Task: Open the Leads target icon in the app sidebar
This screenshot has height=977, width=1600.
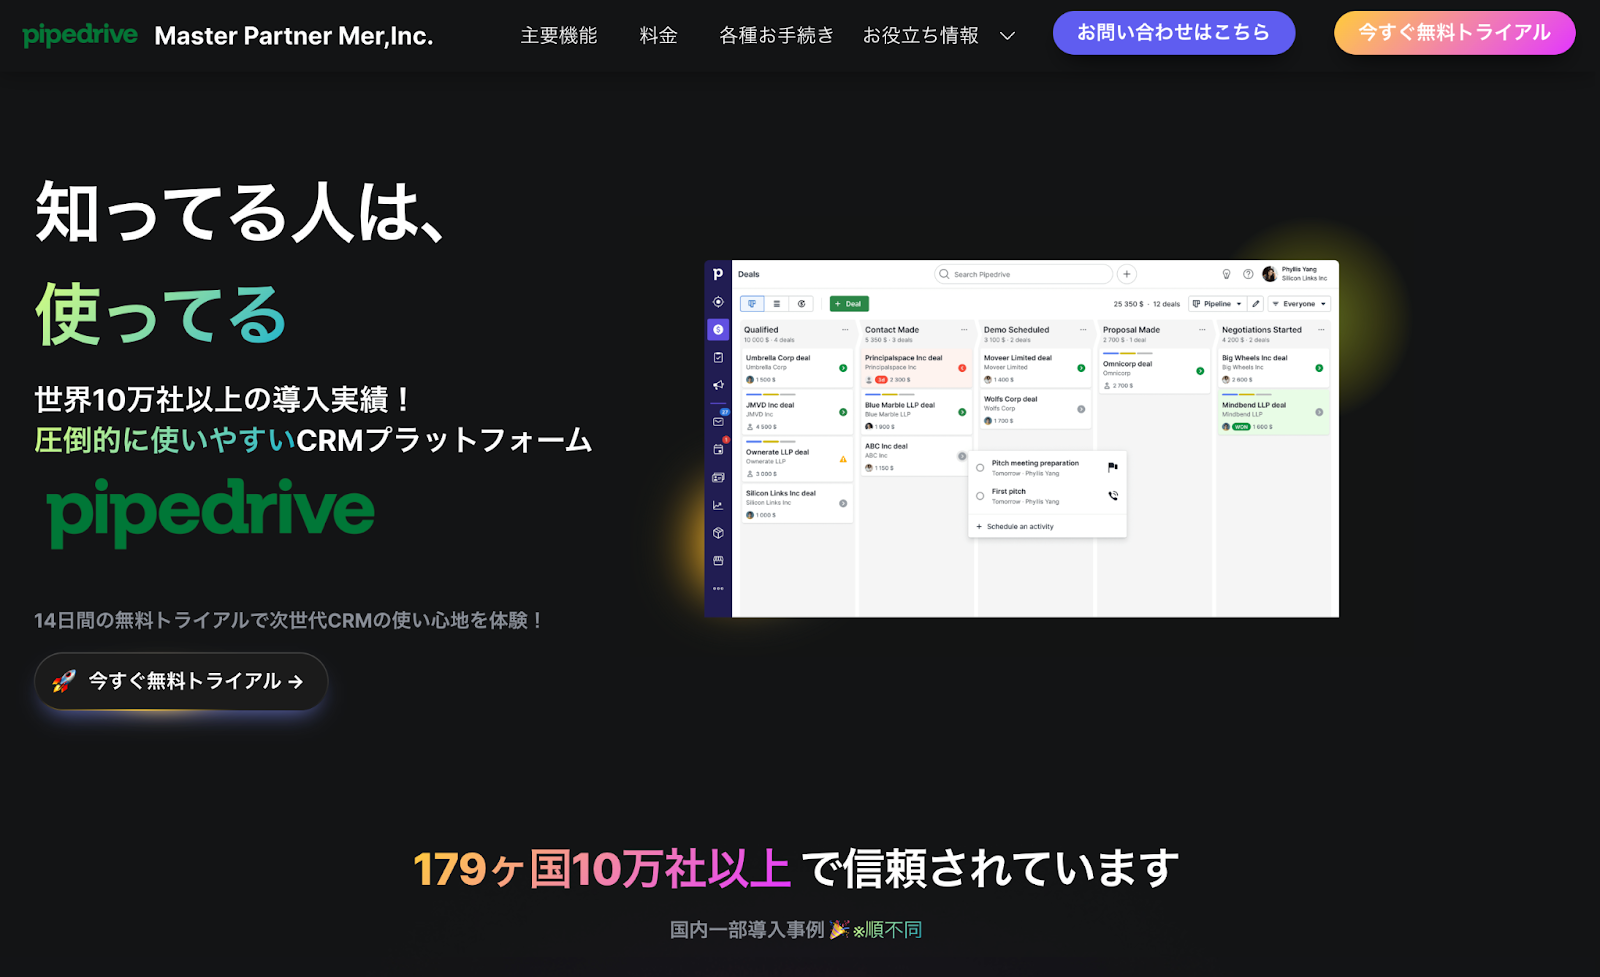Action: 718,302
